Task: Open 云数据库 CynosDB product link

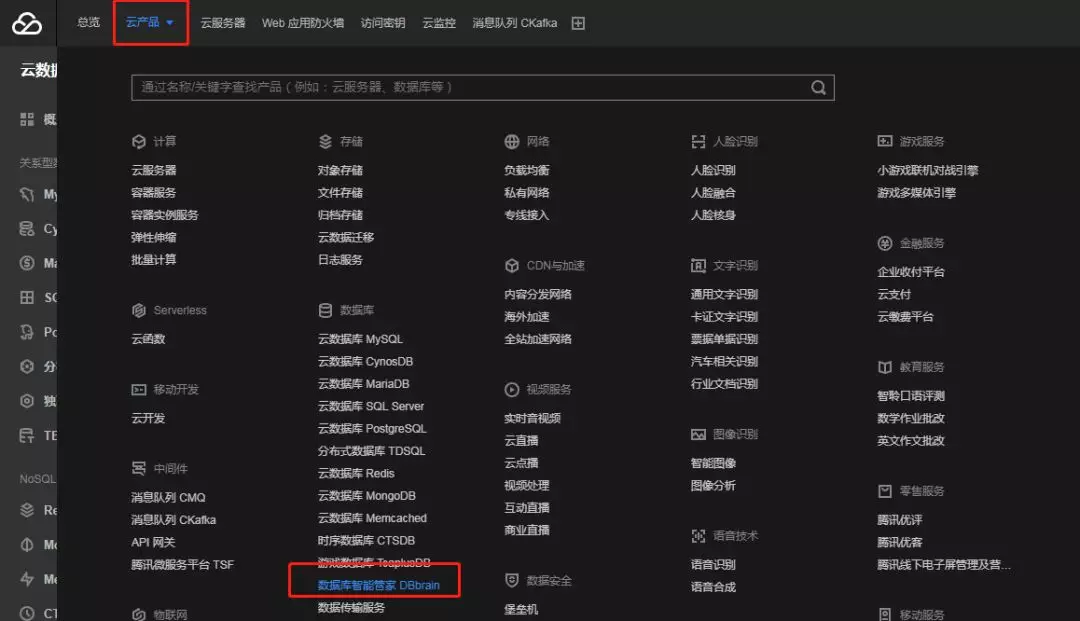Action: click(x=366, y=361)
